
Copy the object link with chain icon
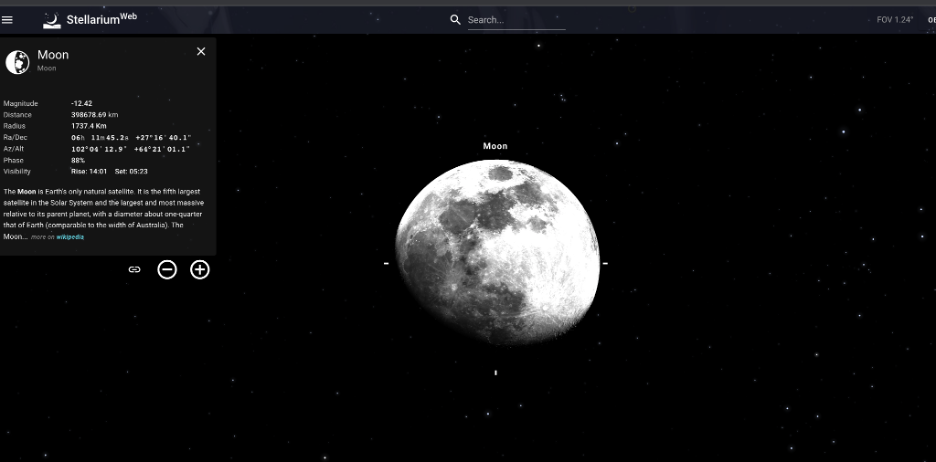click(134, 269)
